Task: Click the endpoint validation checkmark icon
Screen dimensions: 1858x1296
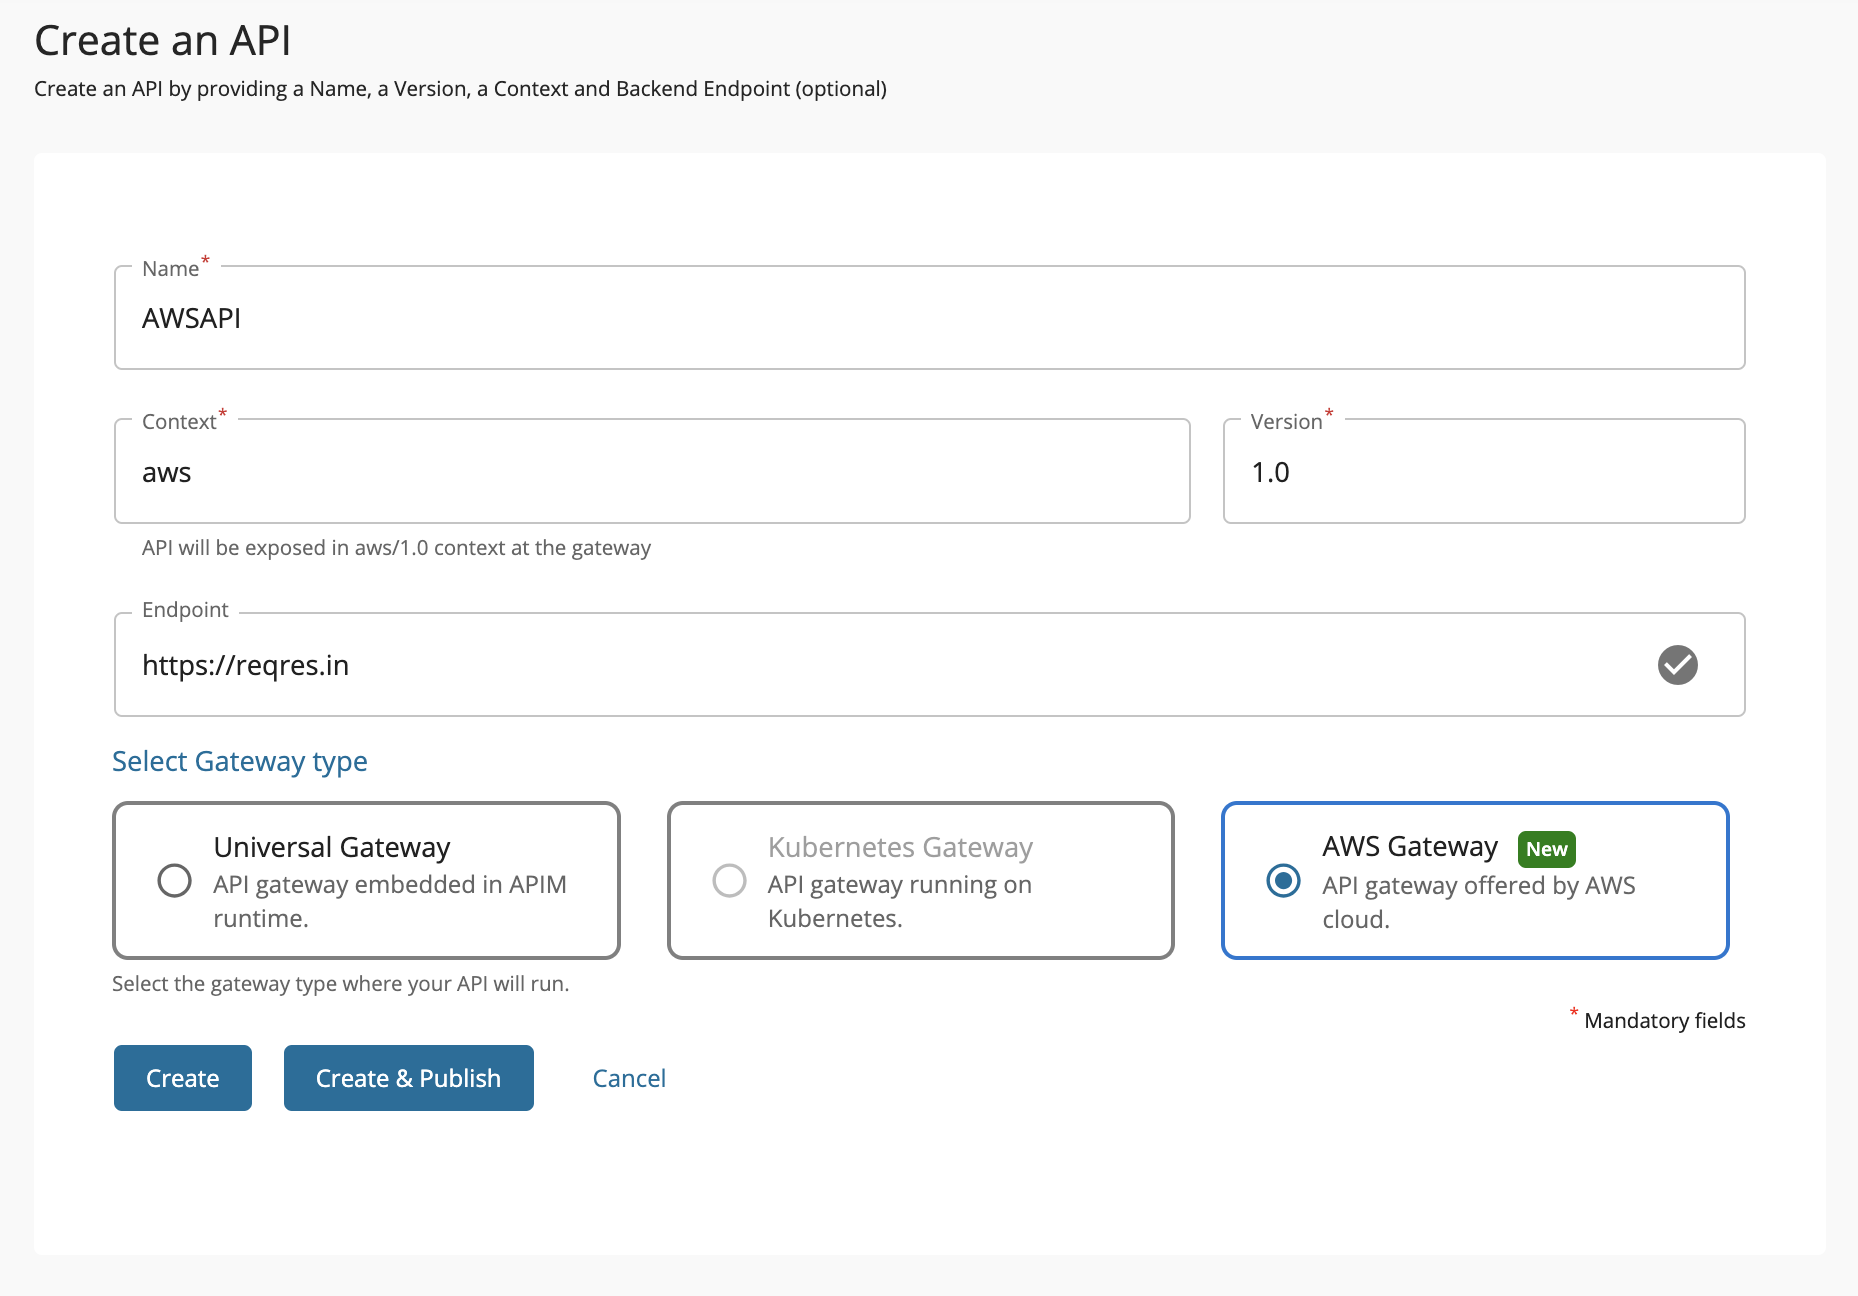Action: pyautogui.click(x=1677, y=665)
